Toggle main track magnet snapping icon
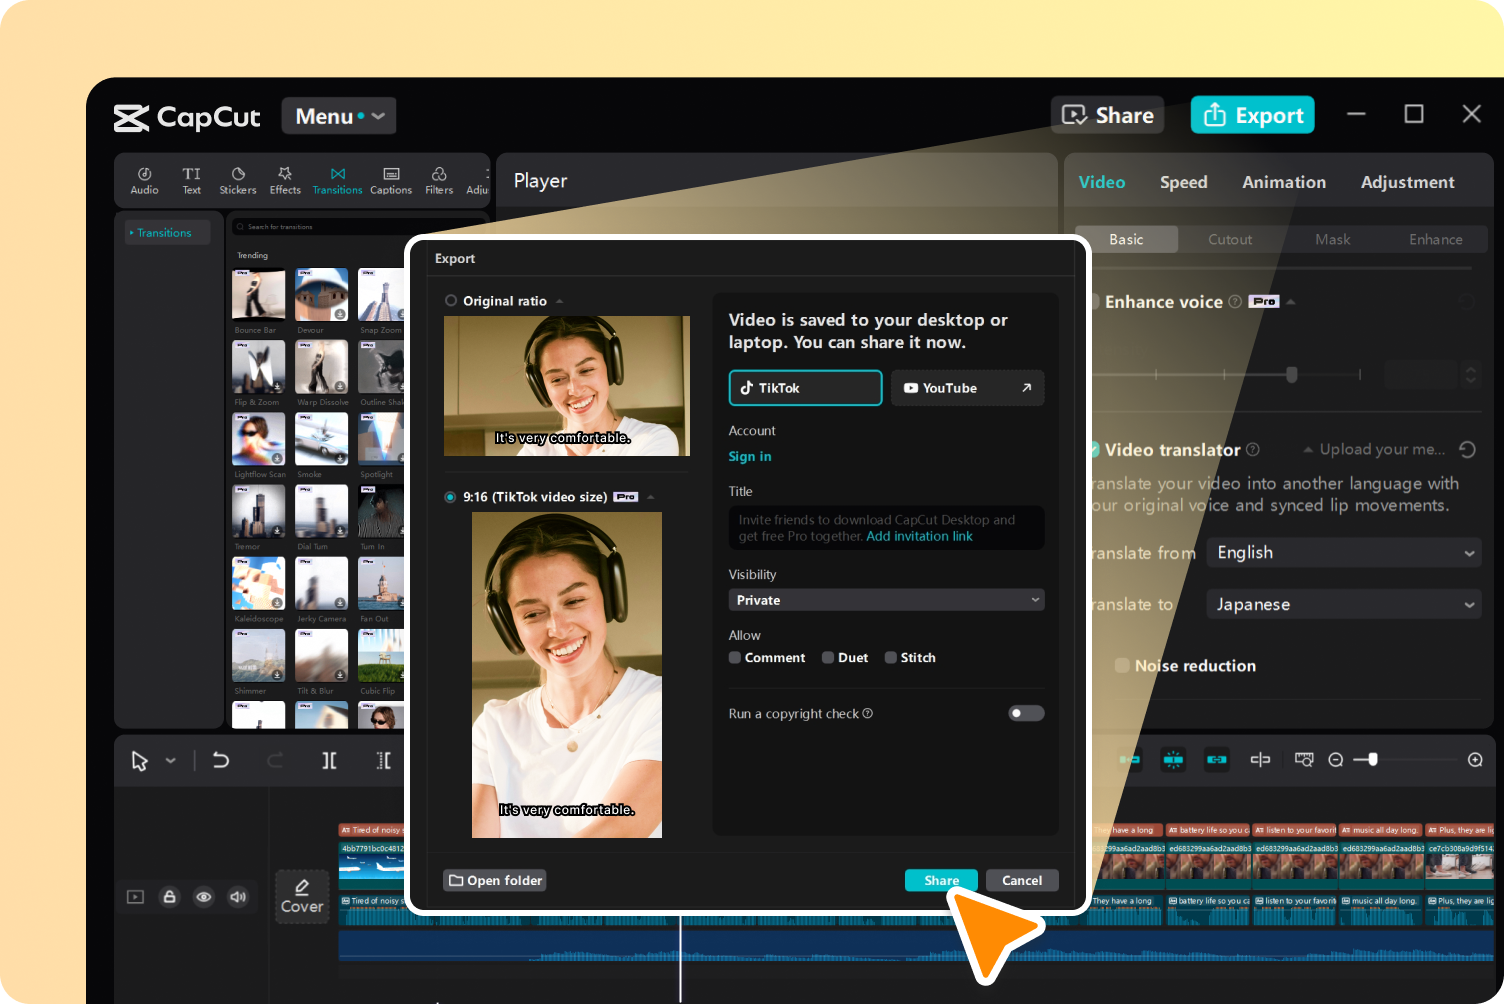 click(x=1130, y=760)
